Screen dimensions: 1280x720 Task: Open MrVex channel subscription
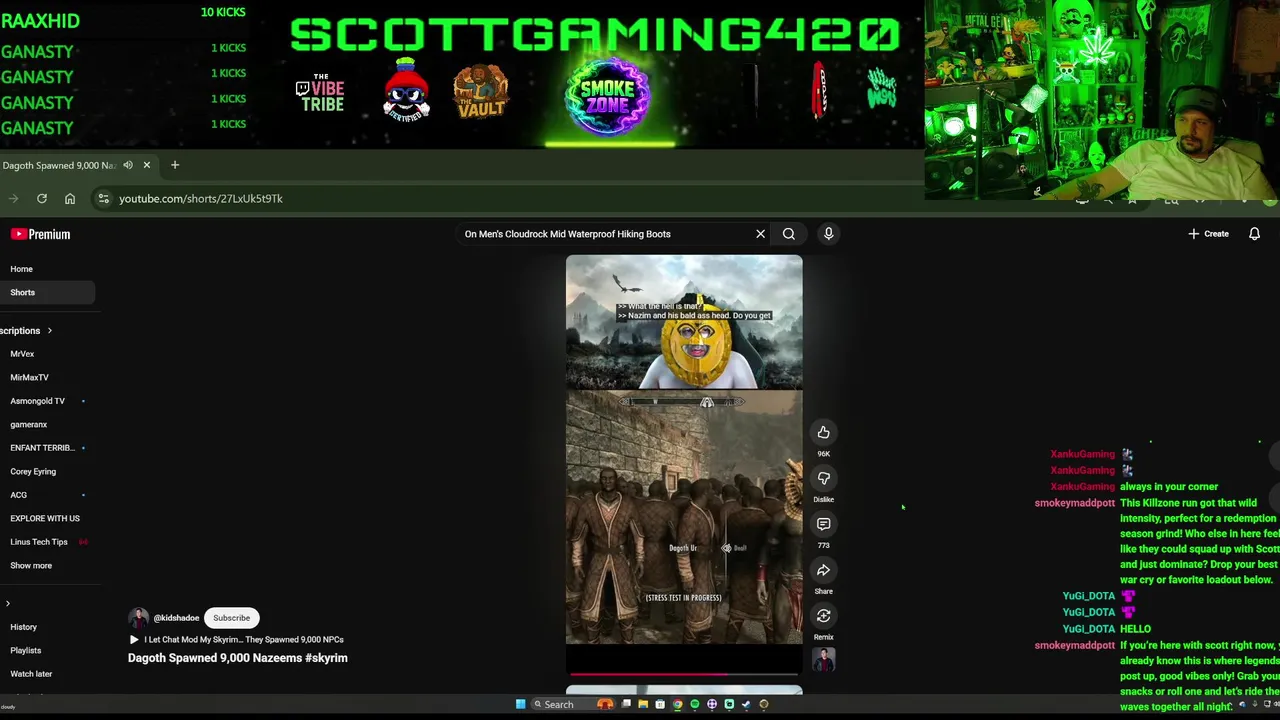tap(22, 354)
